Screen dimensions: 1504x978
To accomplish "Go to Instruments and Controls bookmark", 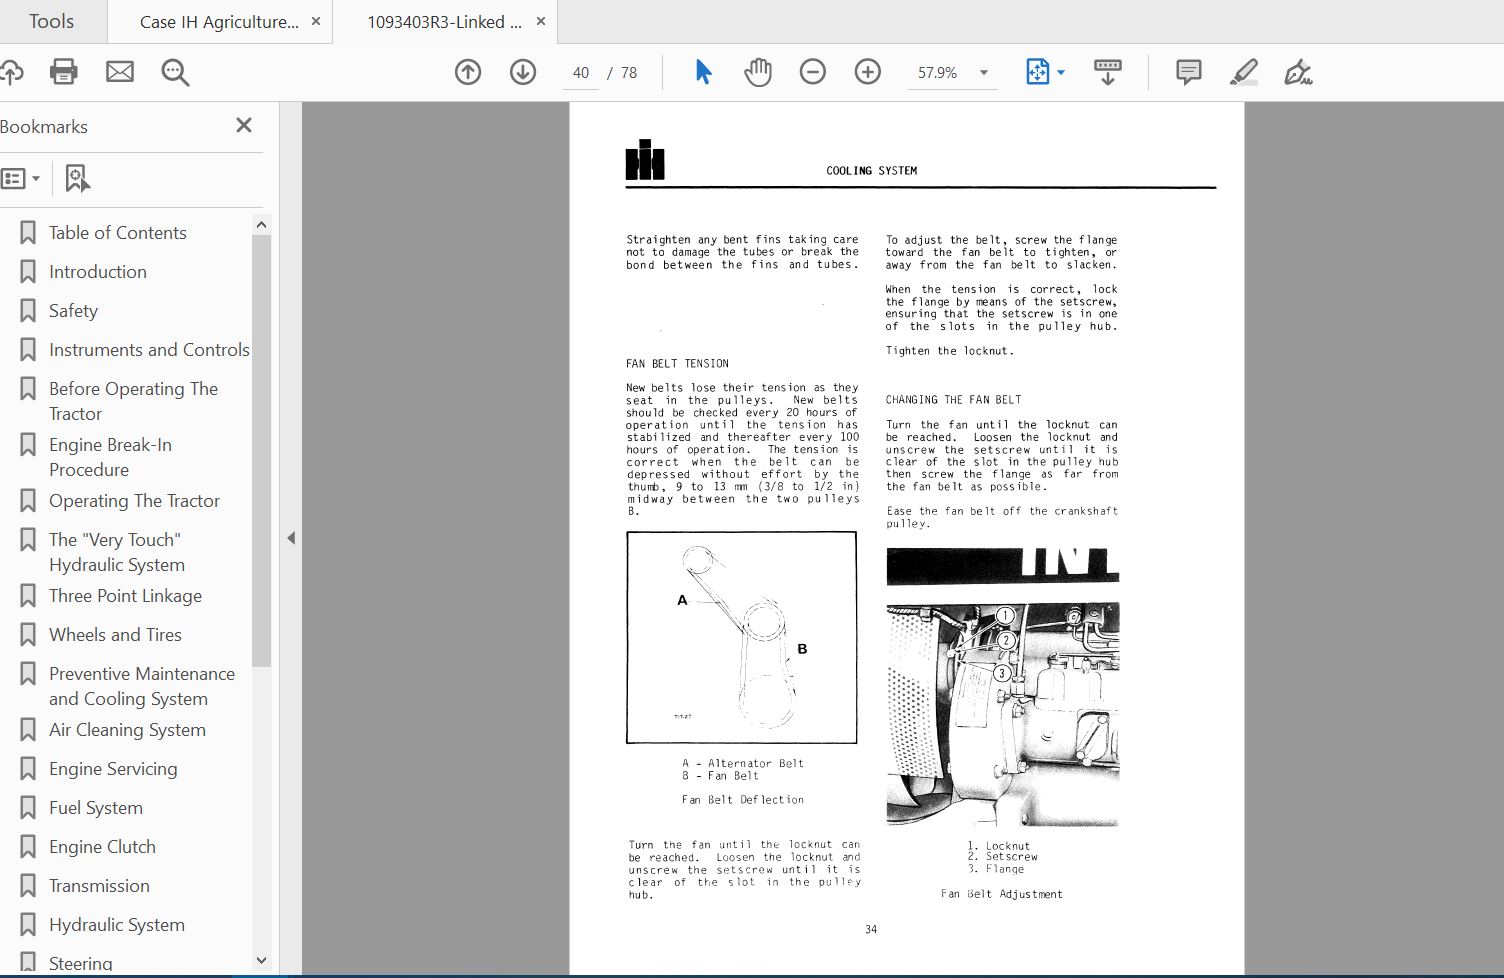I will (x=149, y=349).
